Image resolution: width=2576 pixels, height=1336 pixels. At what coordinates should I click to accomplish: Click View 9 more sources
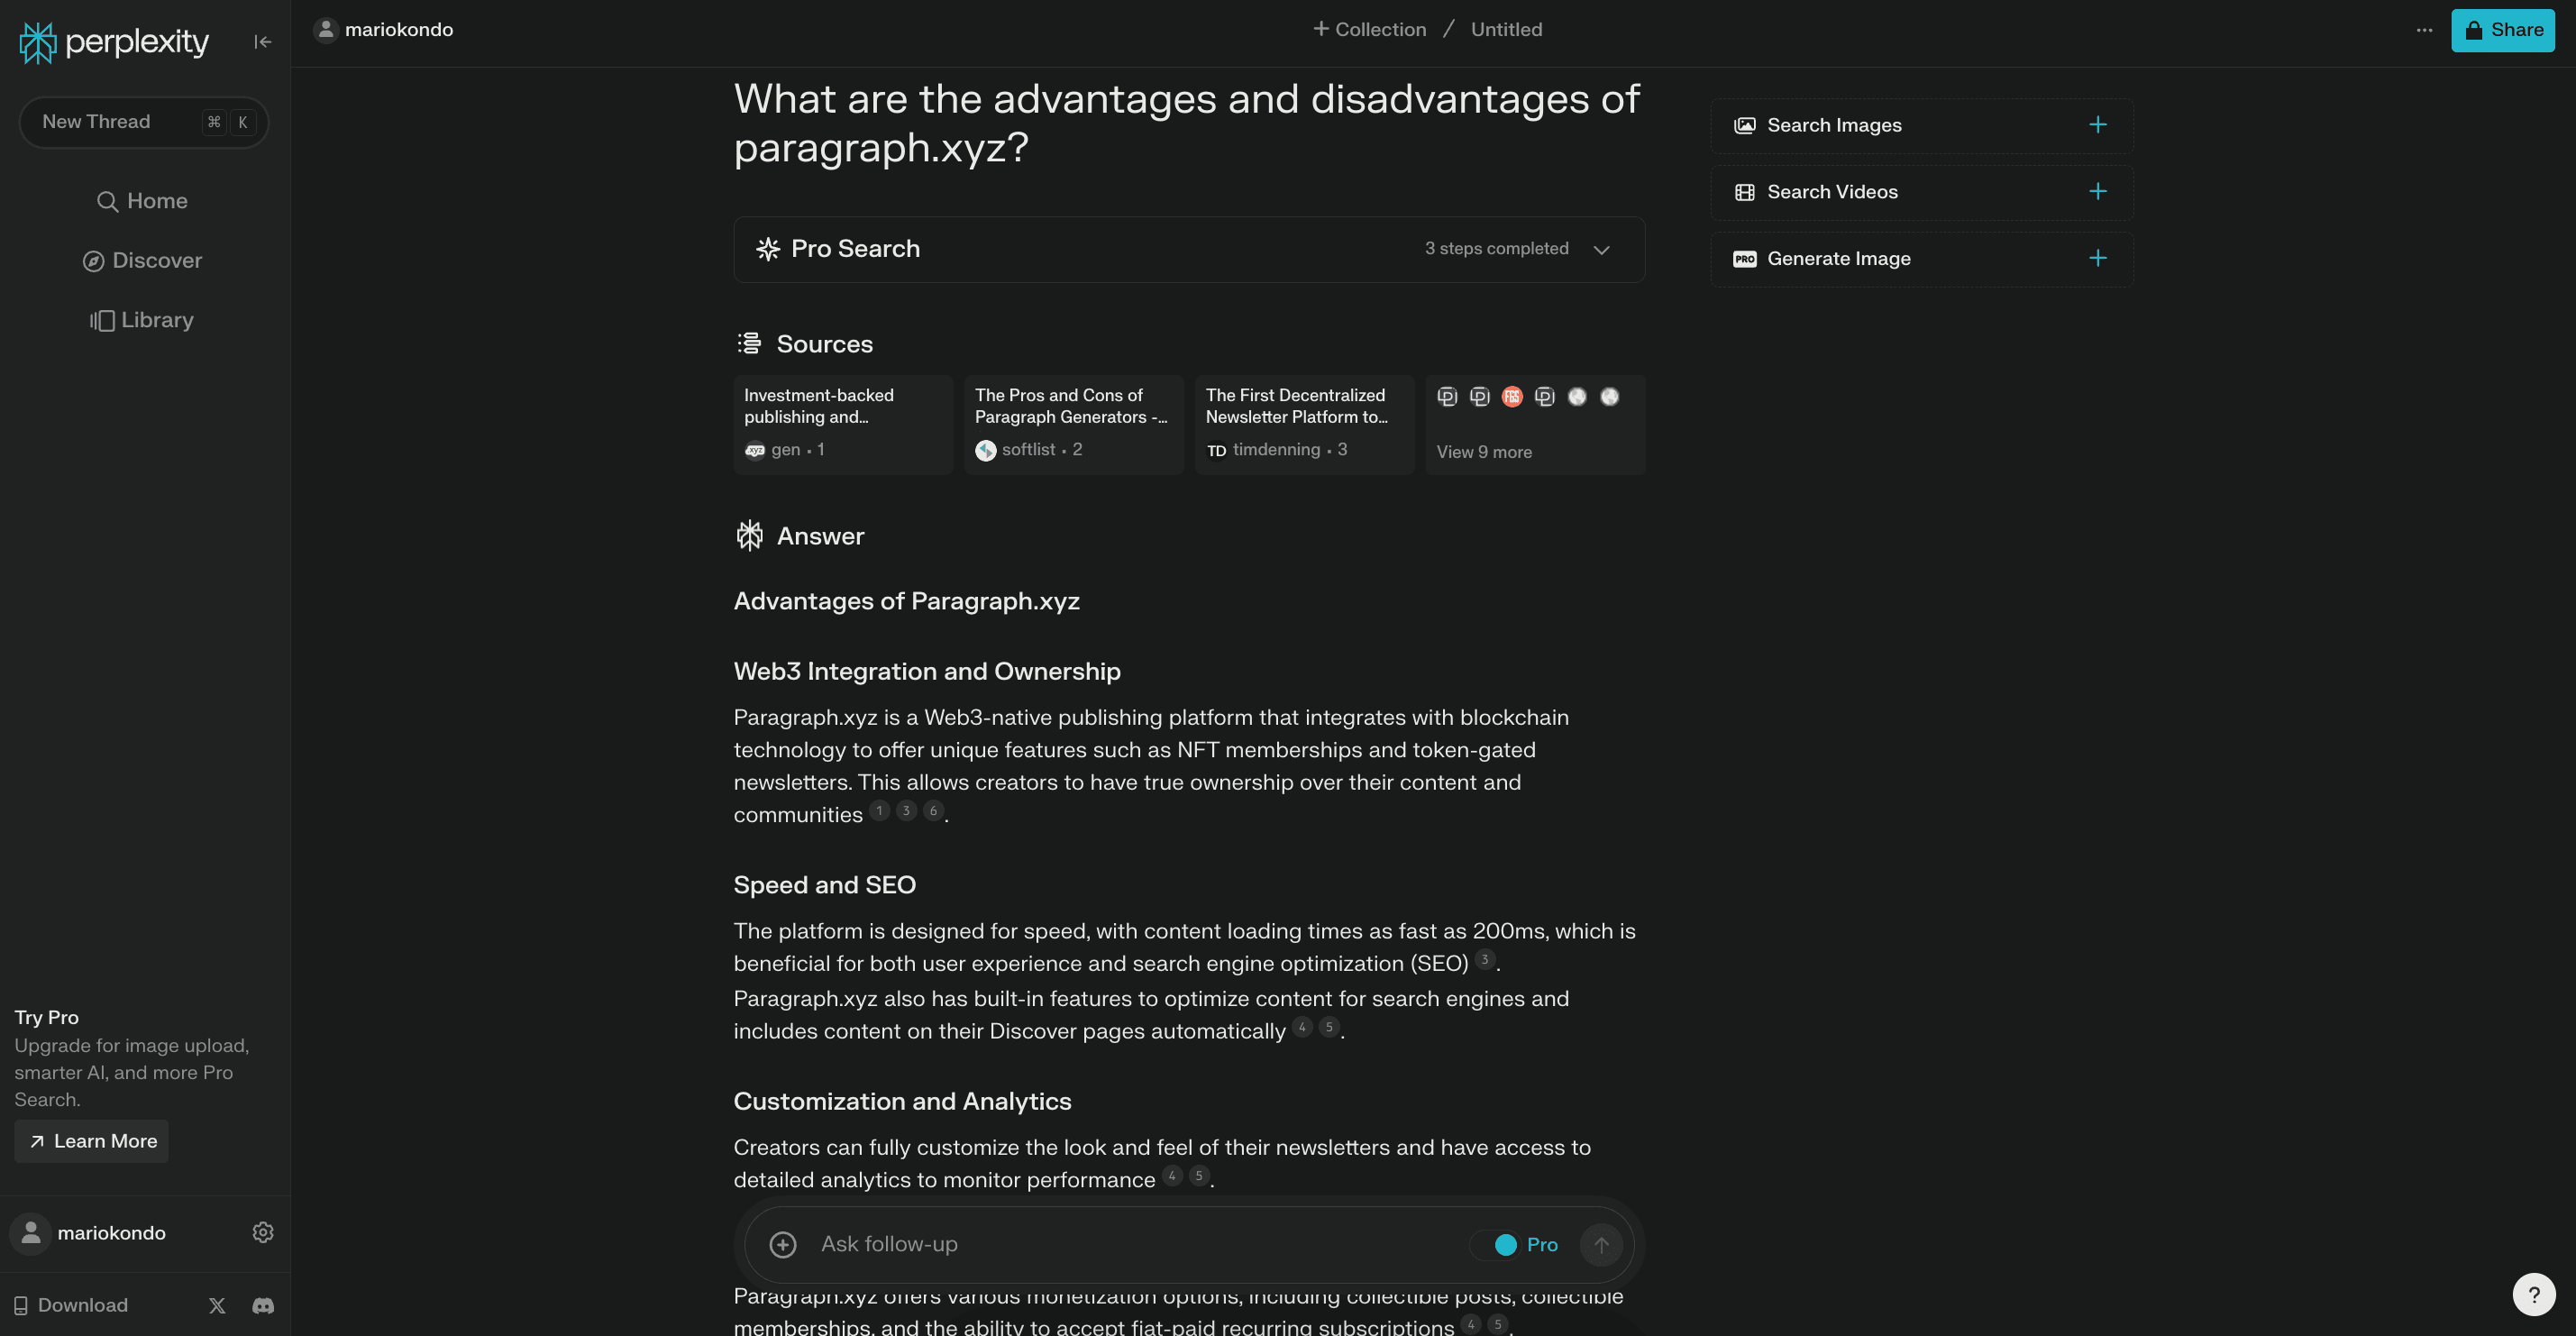point(1484,452)
